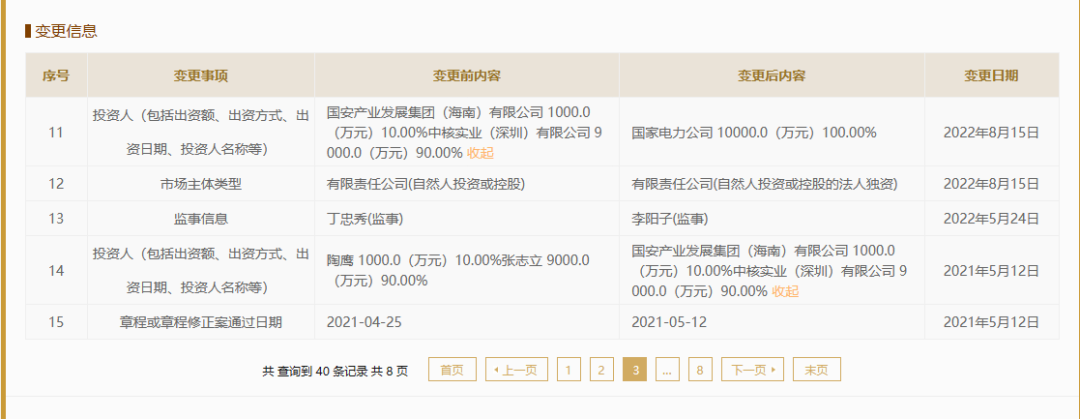The width and height of the screenshot is (1080, 419).
Task: Click the 2022年8月15日 date in row 12
Action: click(x=991, y=184)
